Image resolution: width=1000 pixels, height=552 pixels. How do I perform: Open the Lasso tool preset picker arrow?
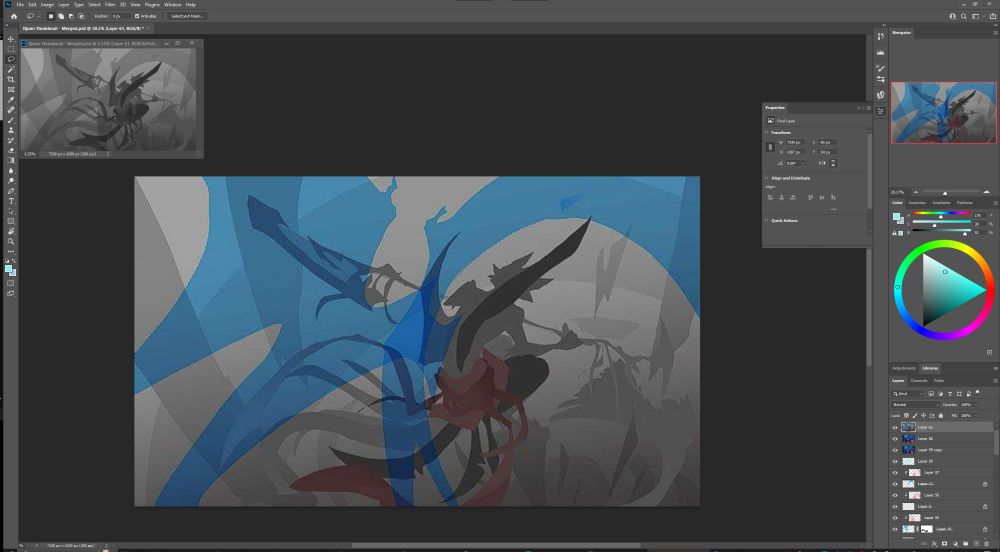[x=39, y=16]
